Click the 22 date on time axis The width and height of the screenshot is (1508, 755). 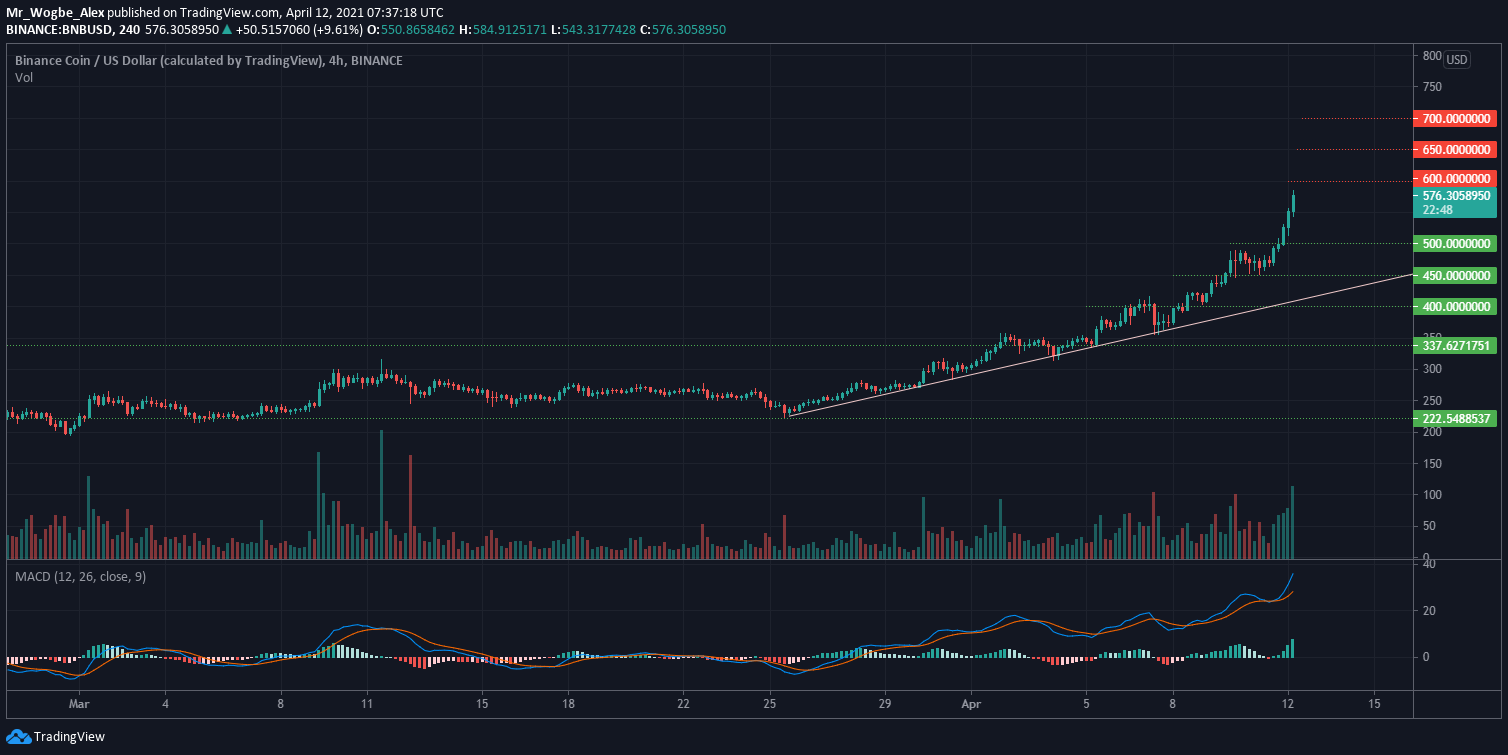(683, 704)
